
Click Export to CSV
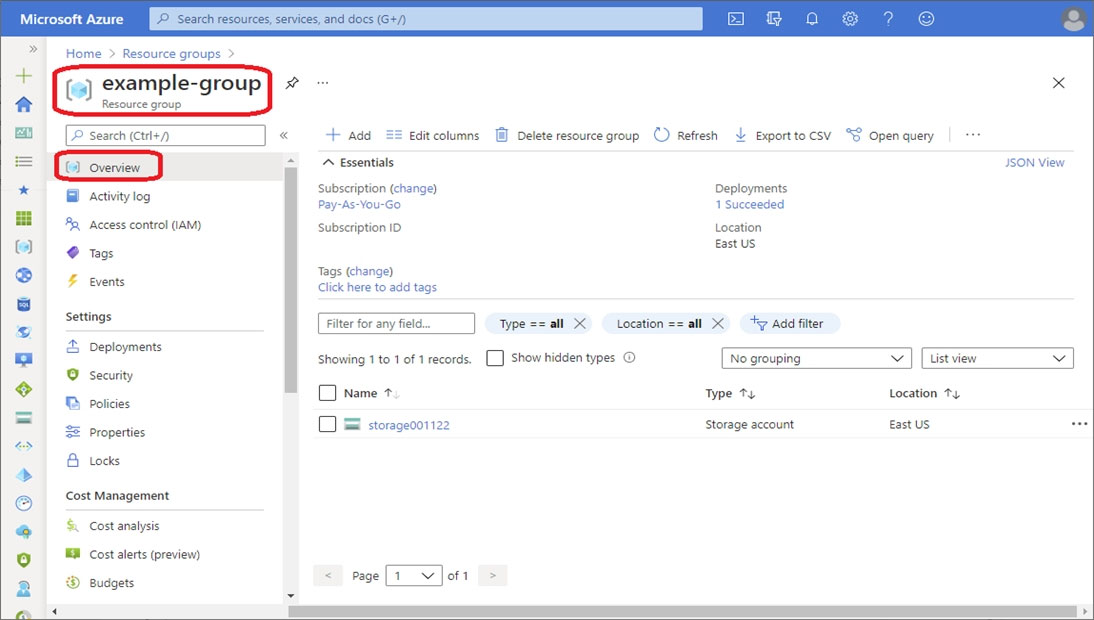pyautogui.click(x=782, y=135)
